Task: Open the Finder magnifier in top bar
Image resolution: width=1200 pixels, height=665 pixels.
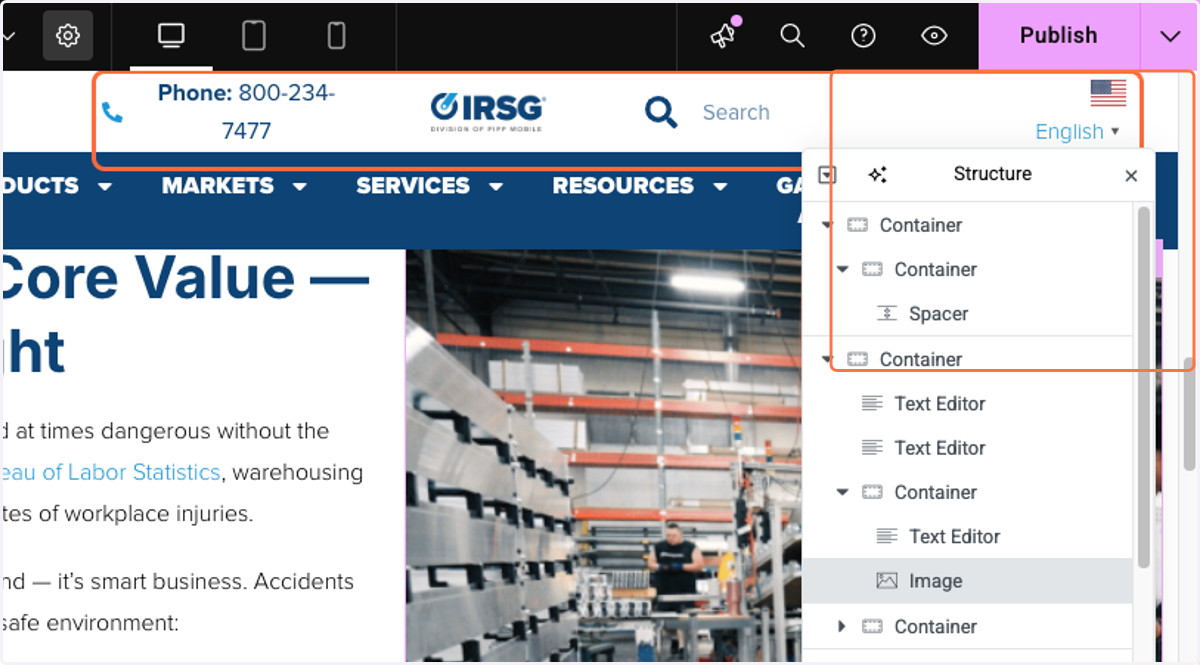Action: [792, 36]
